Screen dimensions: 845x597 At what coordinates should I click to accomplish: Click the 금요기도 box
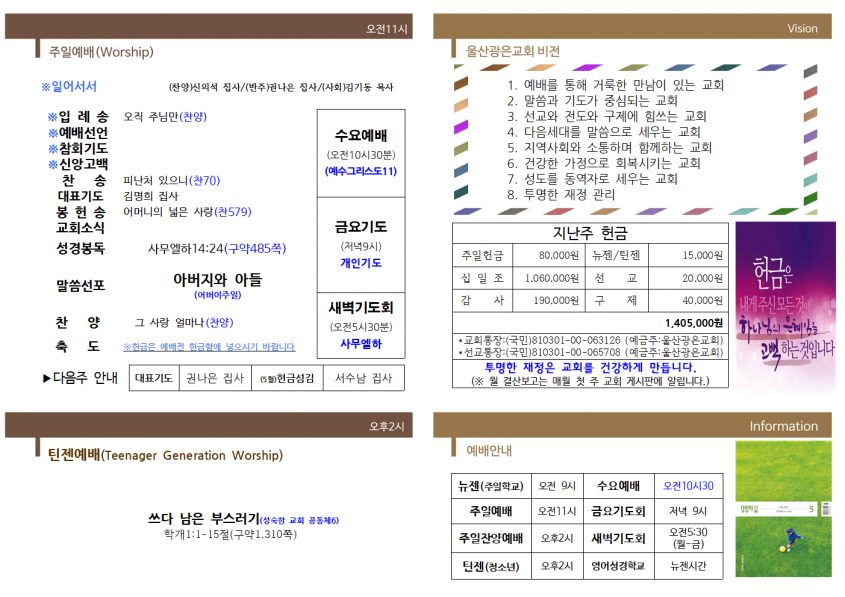point(361,245)
